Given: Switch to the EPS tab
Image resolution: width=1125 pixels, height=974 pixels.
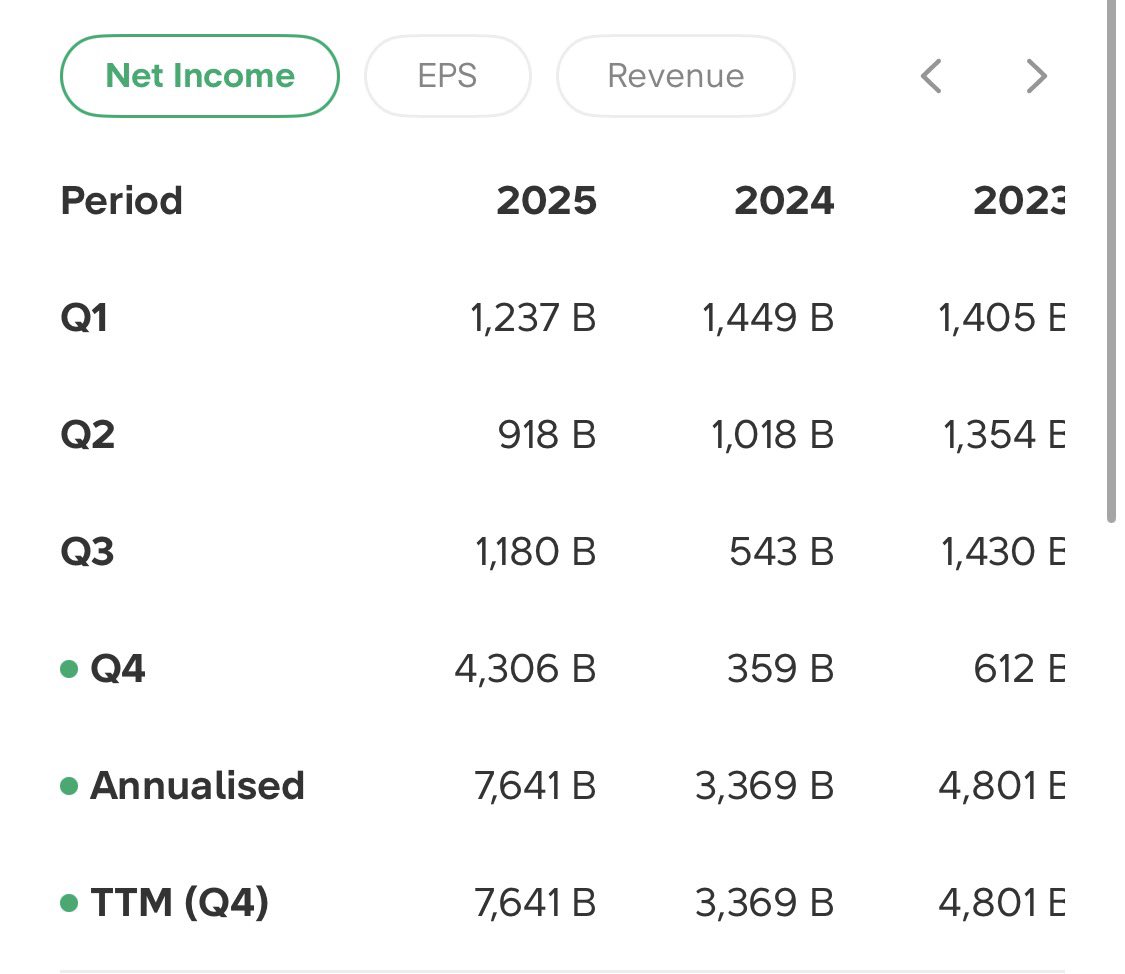Looking at the screenshot, I should pyautogui.click(x=448, y=76).
